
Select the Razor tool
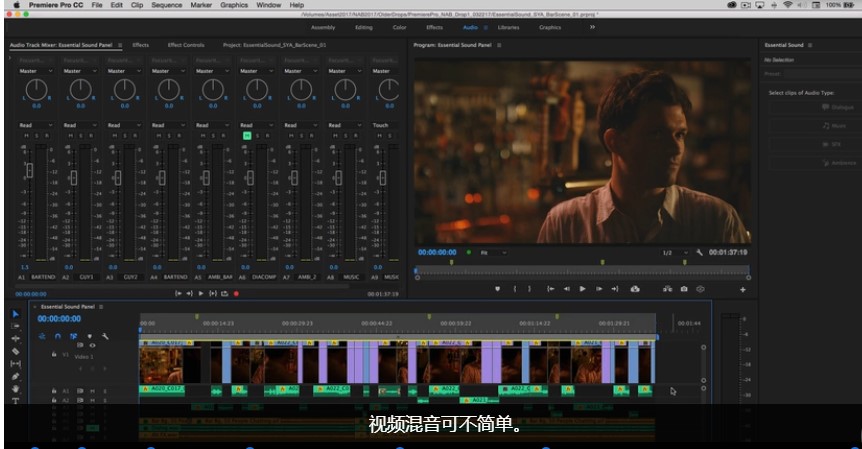click(15, 351)
